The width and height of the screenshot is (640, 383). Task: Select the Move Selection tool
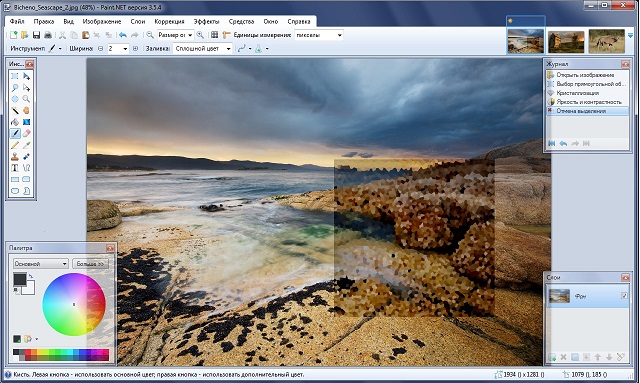coord(27,88)
